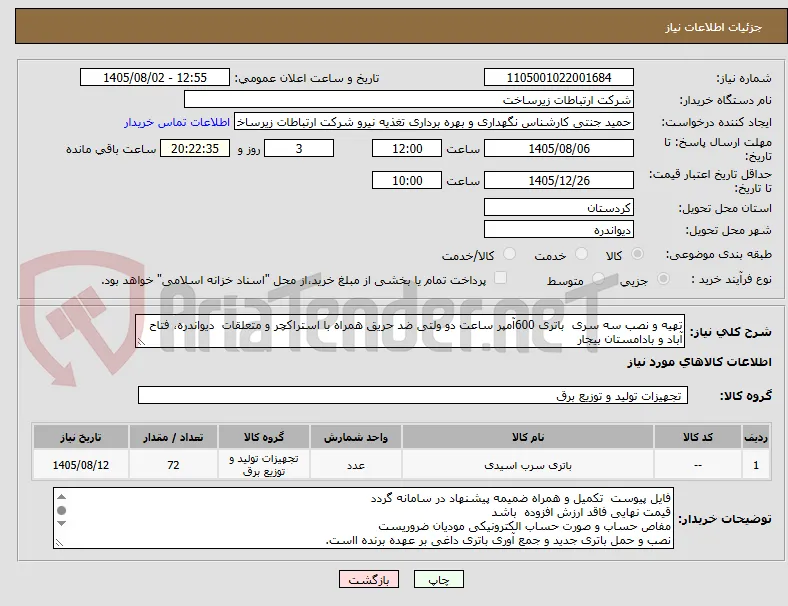This screenshot has width=788, height=606.
Task: Click quantity cell showing 72
Action: point(173,465)
